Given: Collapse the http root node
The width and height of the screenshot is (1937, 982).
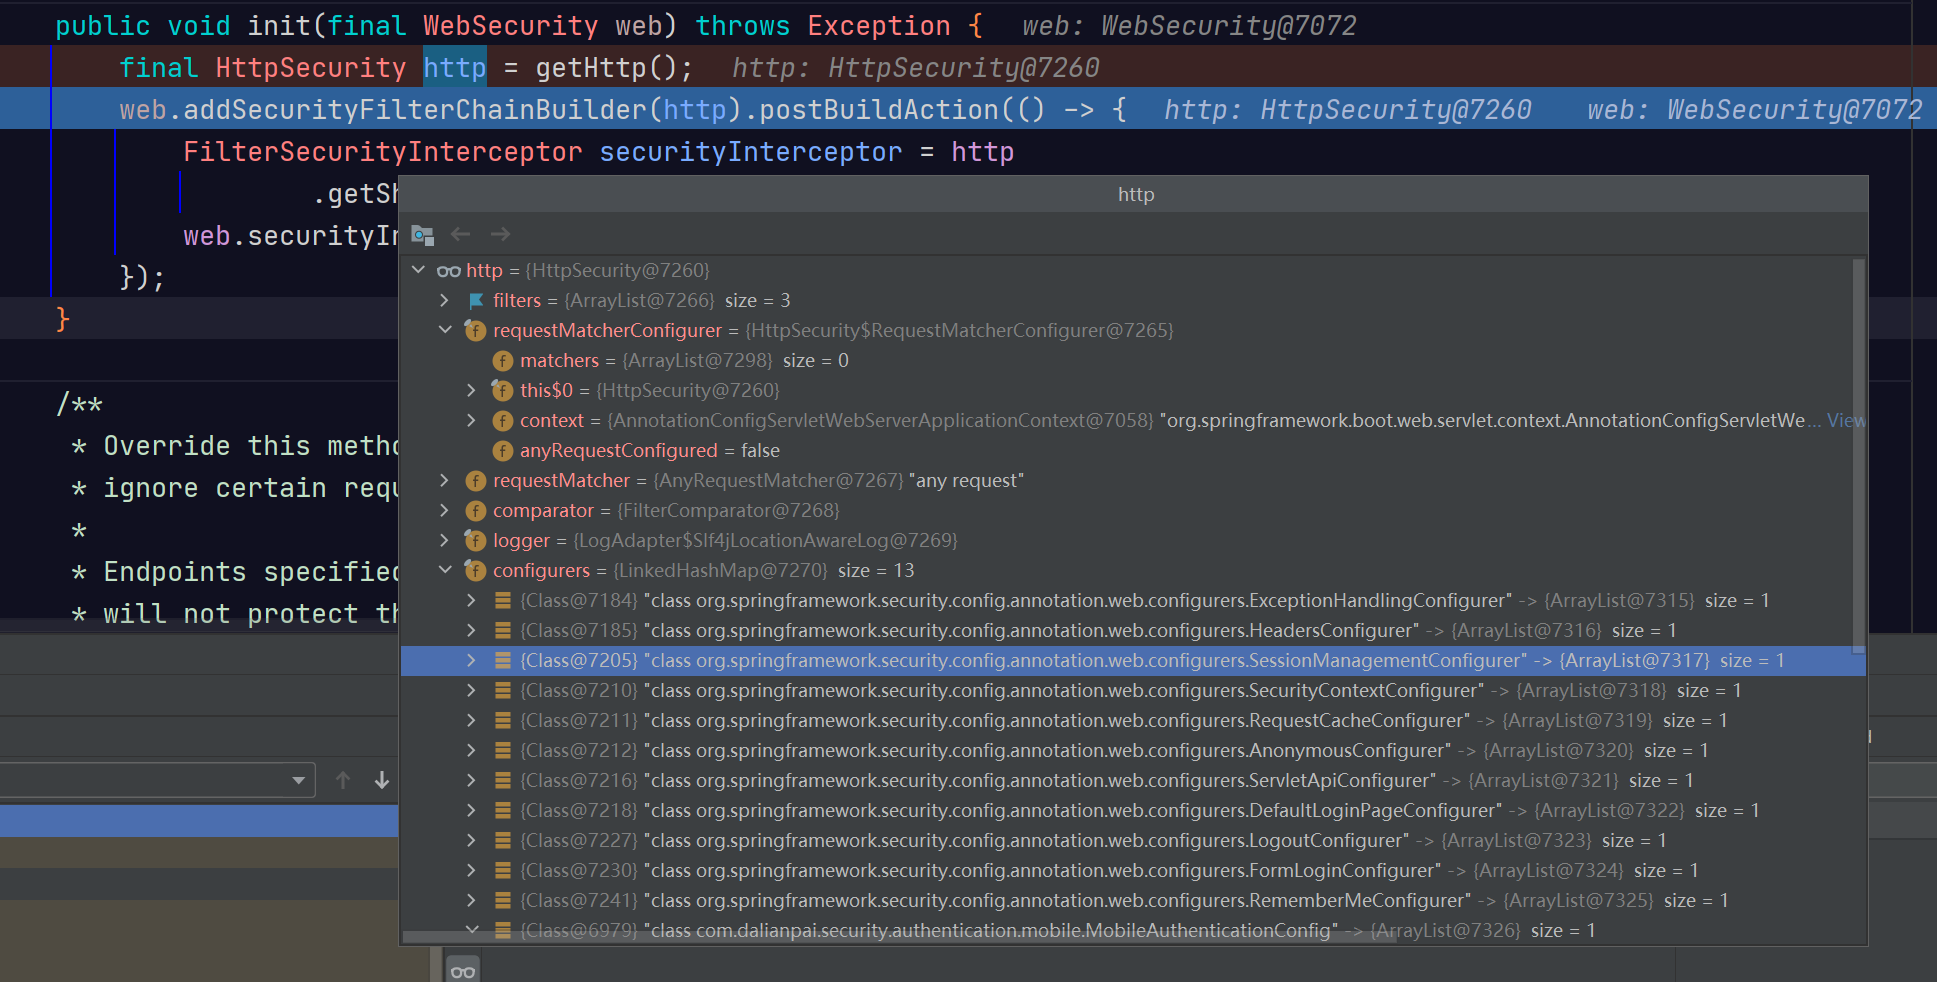Looking at the screenshot, I should (x=418, y=270).
